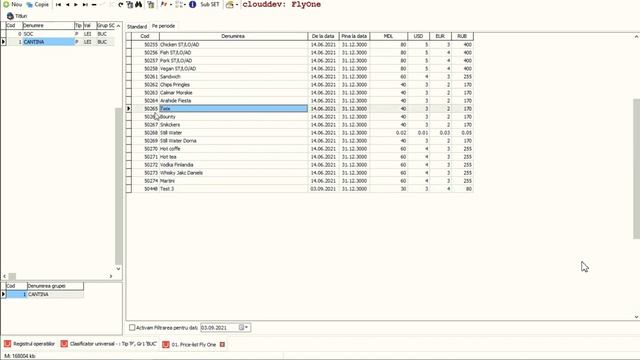Click the Sub SET button

click(x=209, y=4)
